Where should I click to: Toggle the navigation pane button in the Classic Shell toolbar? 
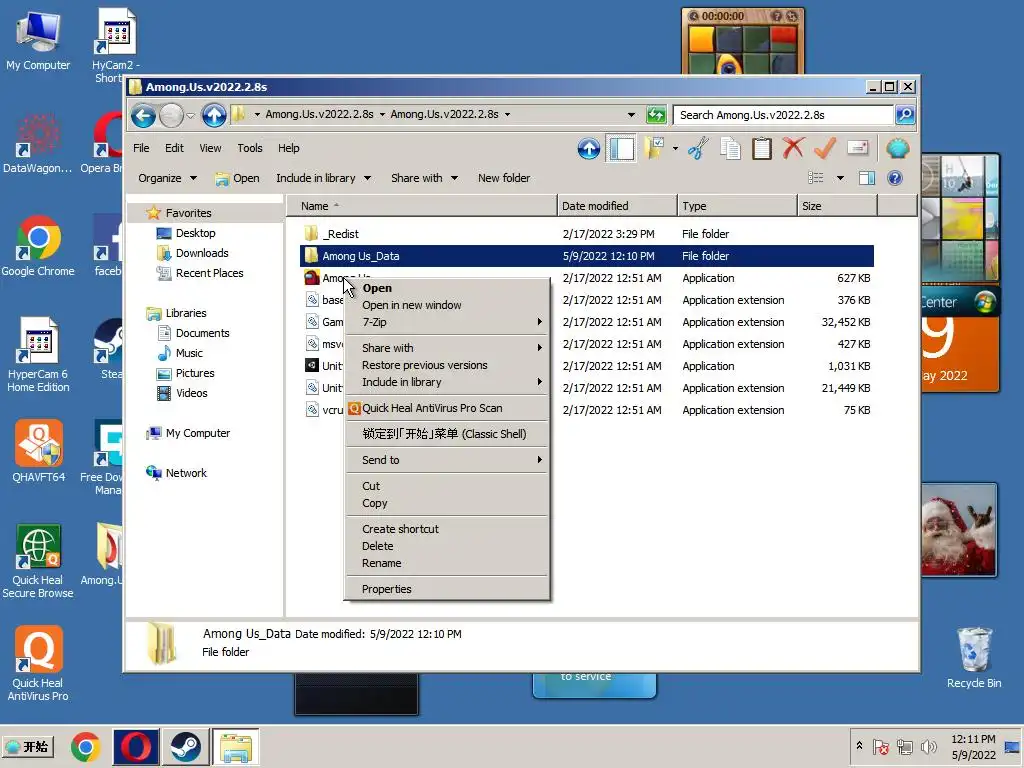621,149
